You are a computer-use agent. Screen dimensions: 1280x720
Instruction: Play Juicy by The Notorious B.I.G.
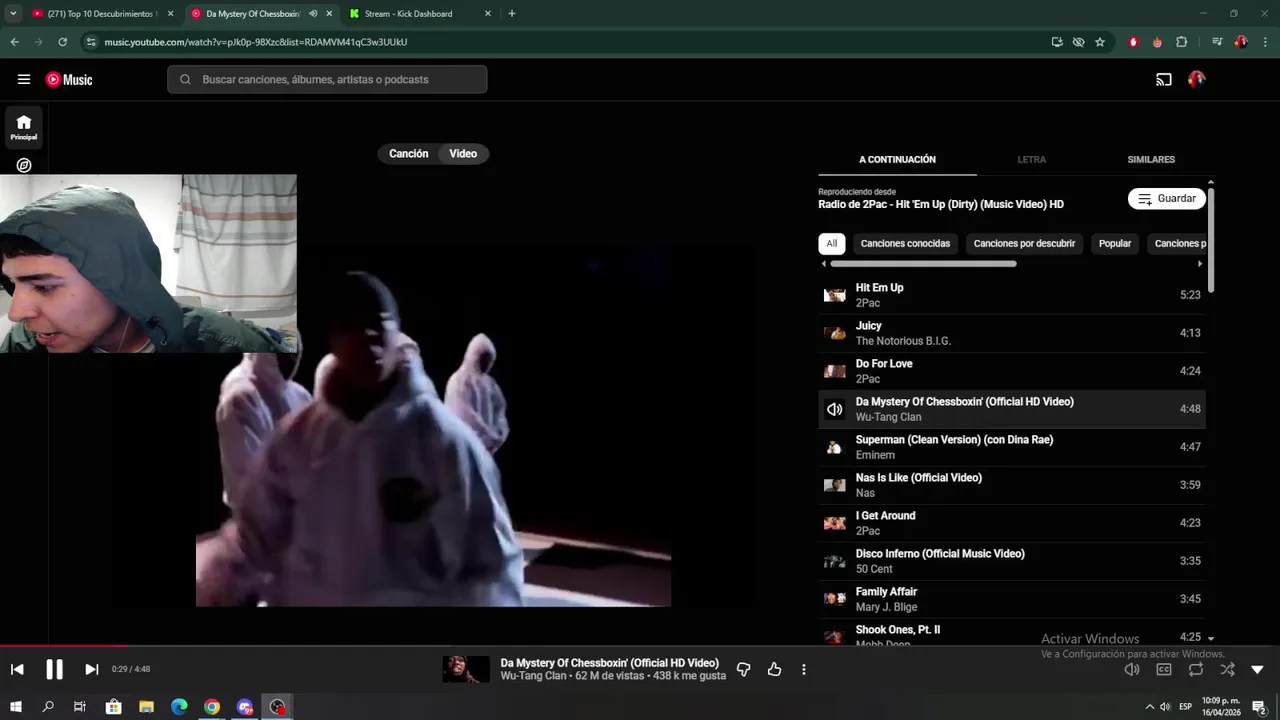(x=1012, y=333)
